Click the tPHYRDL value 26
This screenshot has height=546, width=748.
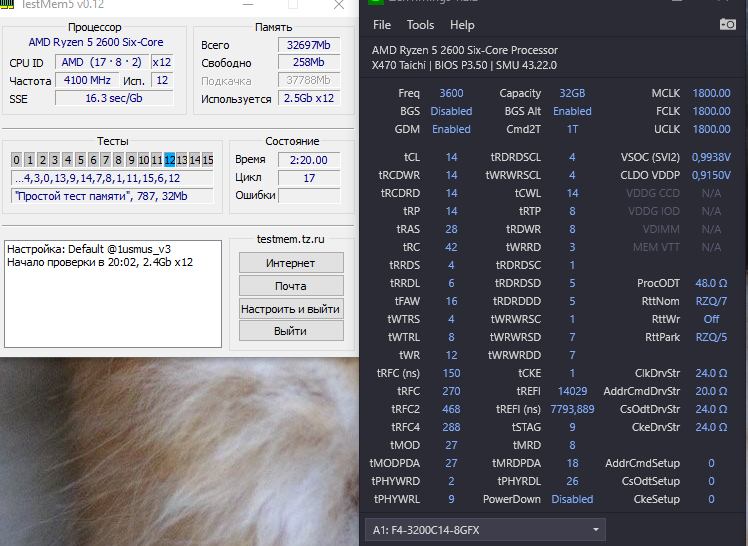point(572,481)
